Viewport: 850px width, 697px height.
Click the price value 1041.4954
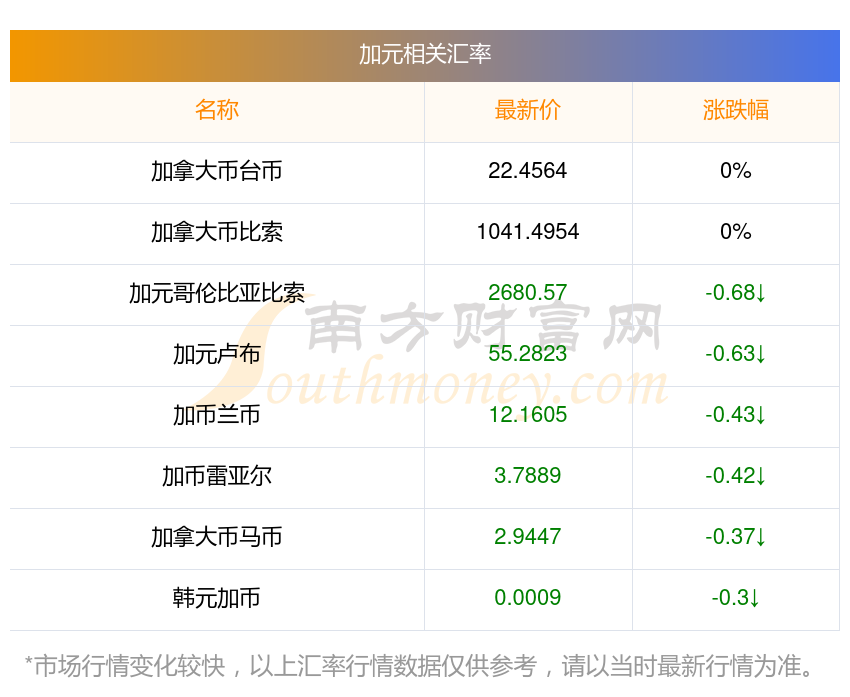click(527, 232)
